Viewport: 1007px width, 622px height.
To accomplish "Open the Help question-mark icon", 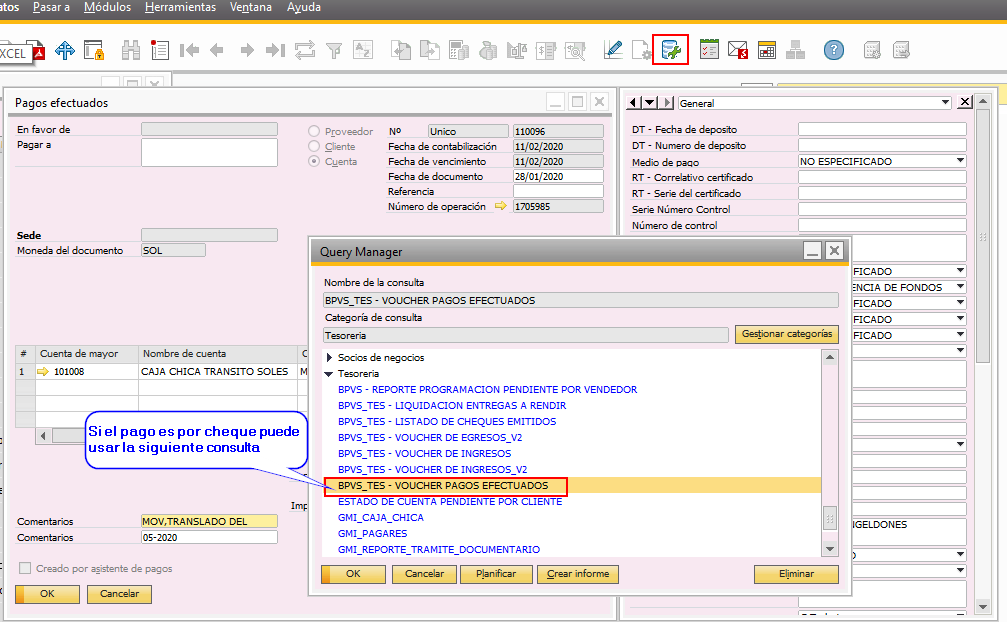I will point(834,50).
